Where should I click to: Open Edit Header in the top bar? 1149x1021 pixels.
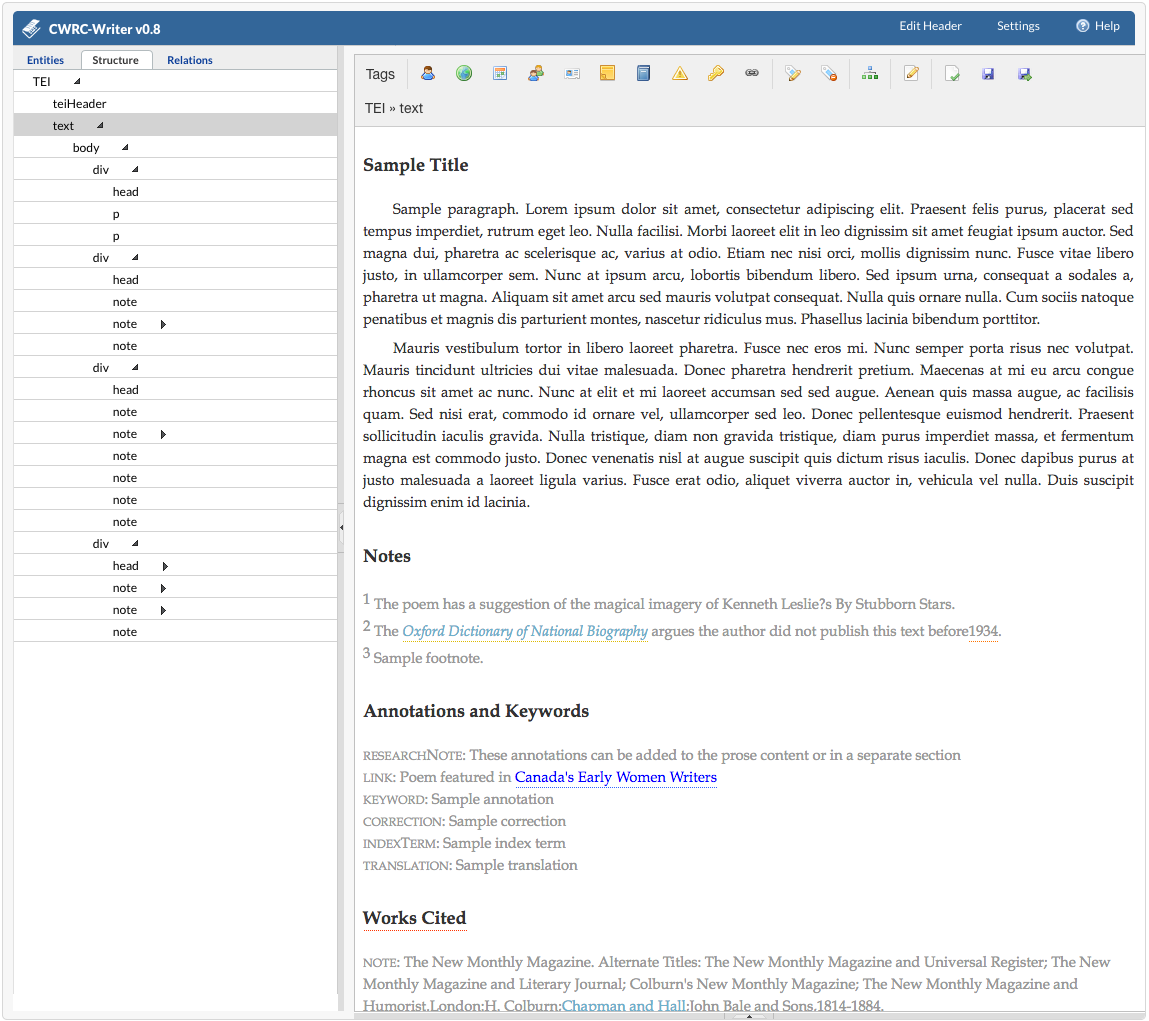coord(931,26)
